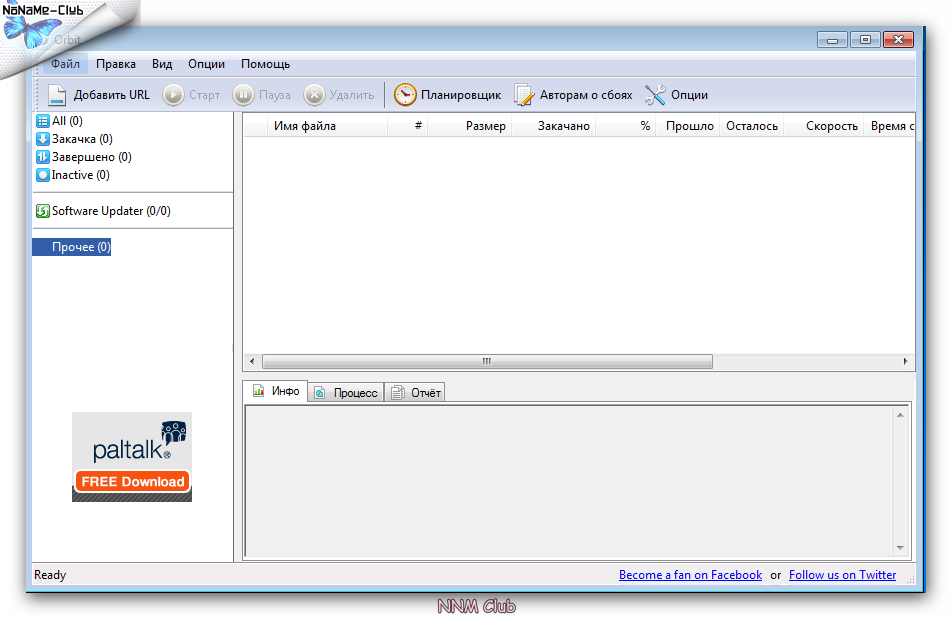Open the Файл menu
952x619 pixels.
coord(65,64)
